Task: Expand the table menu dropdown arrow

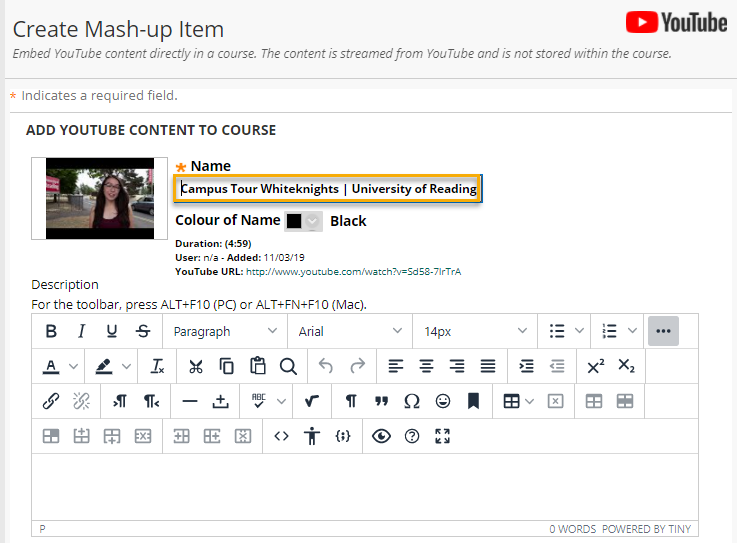Action: tap(529, 401)
